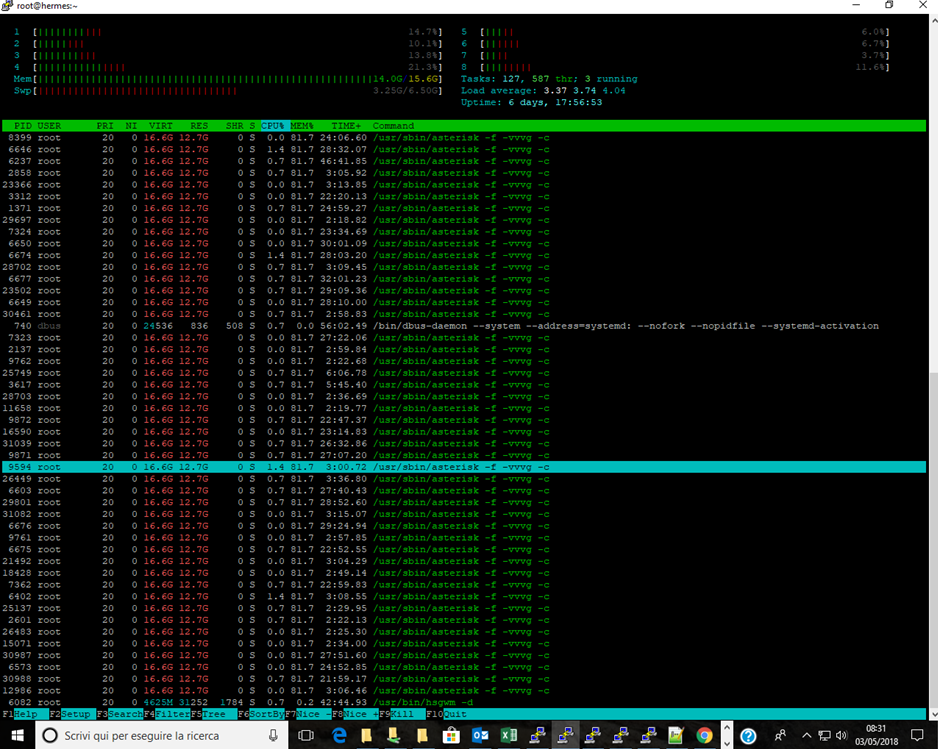
Task: Click the Mem usage meter bar
Action: [x=228, y=79]
